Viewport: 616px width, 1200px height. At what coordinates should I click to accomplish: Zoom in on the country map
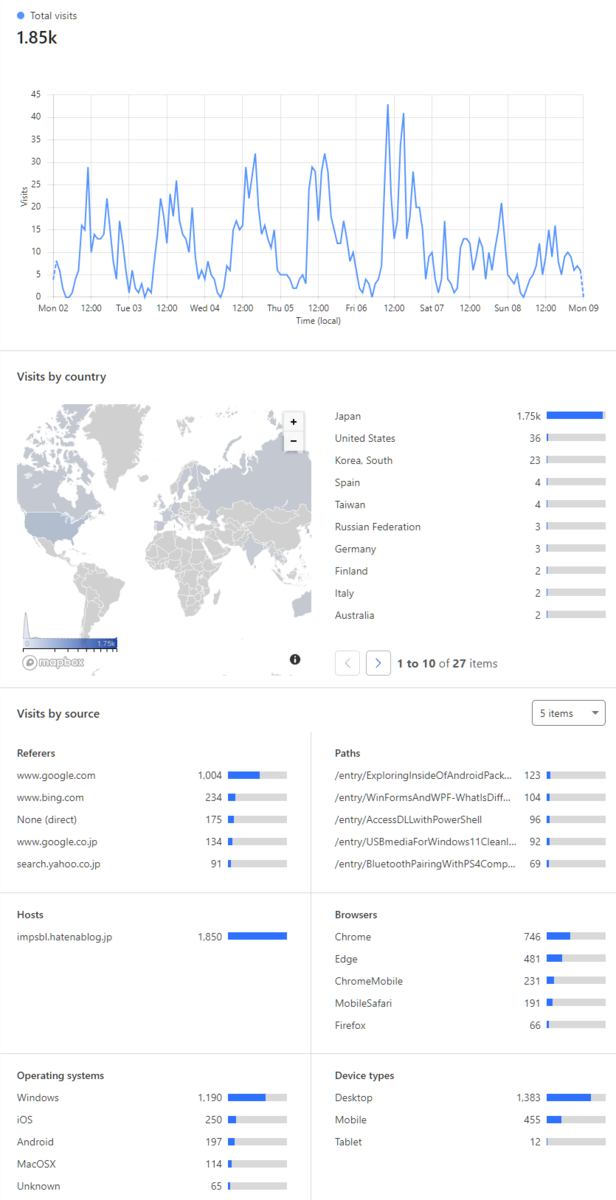tap(293, 422)
